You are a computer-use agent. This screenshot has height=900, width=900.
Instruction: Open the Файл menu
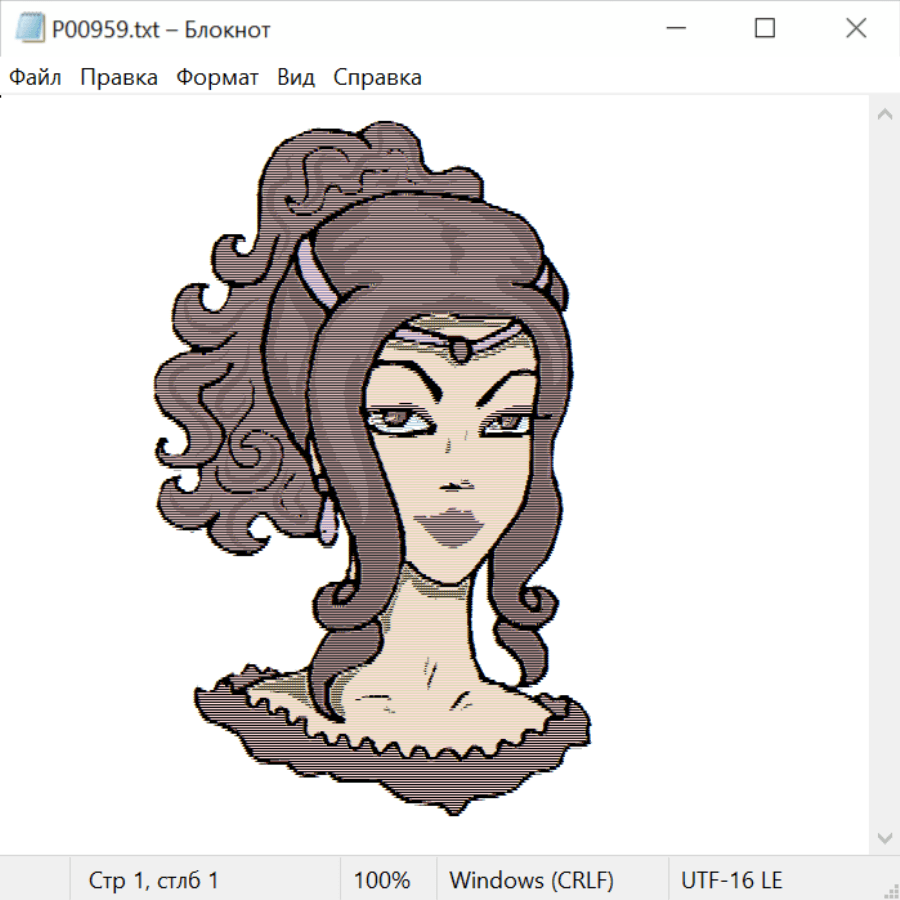[x=35, y=77]
